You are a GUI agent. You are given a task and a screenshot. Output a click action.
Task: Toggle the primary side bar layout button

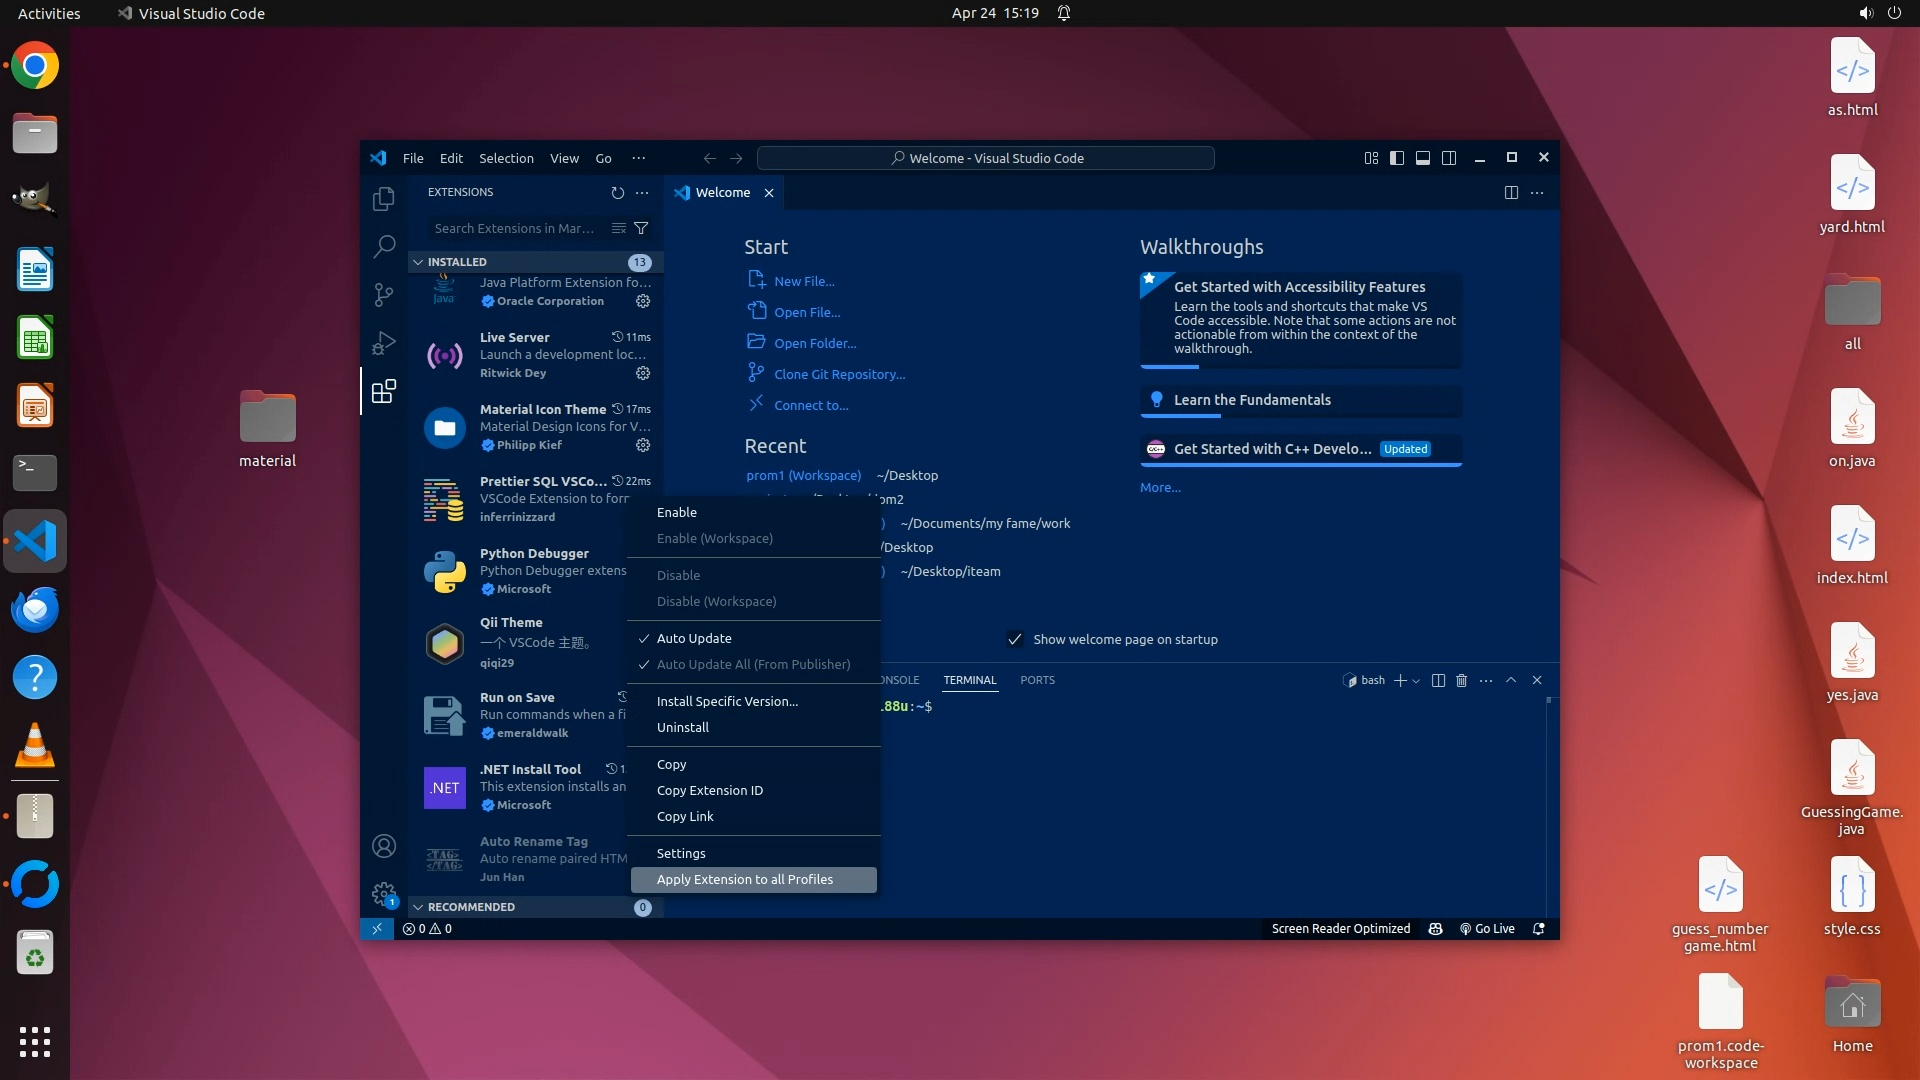(1397, 158)
